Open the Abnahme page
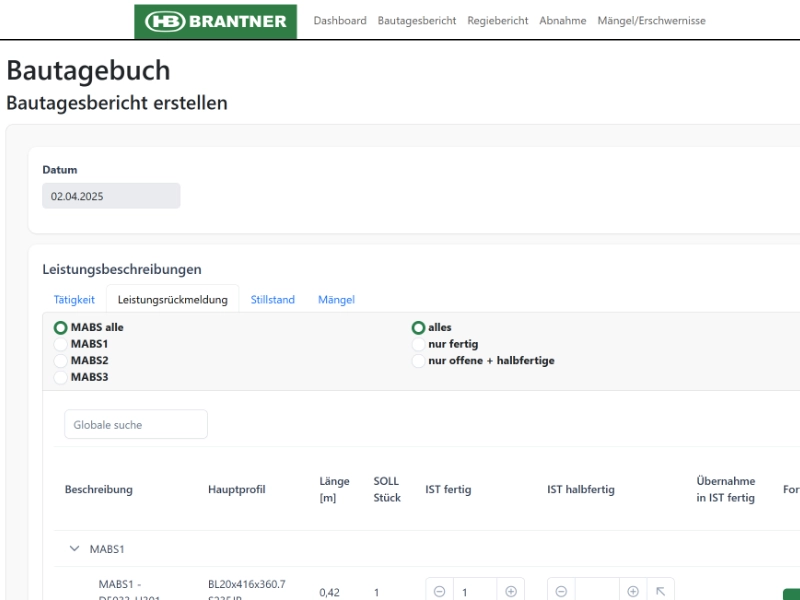The width and height of the screenshot is (800, 600). [563, 20]
